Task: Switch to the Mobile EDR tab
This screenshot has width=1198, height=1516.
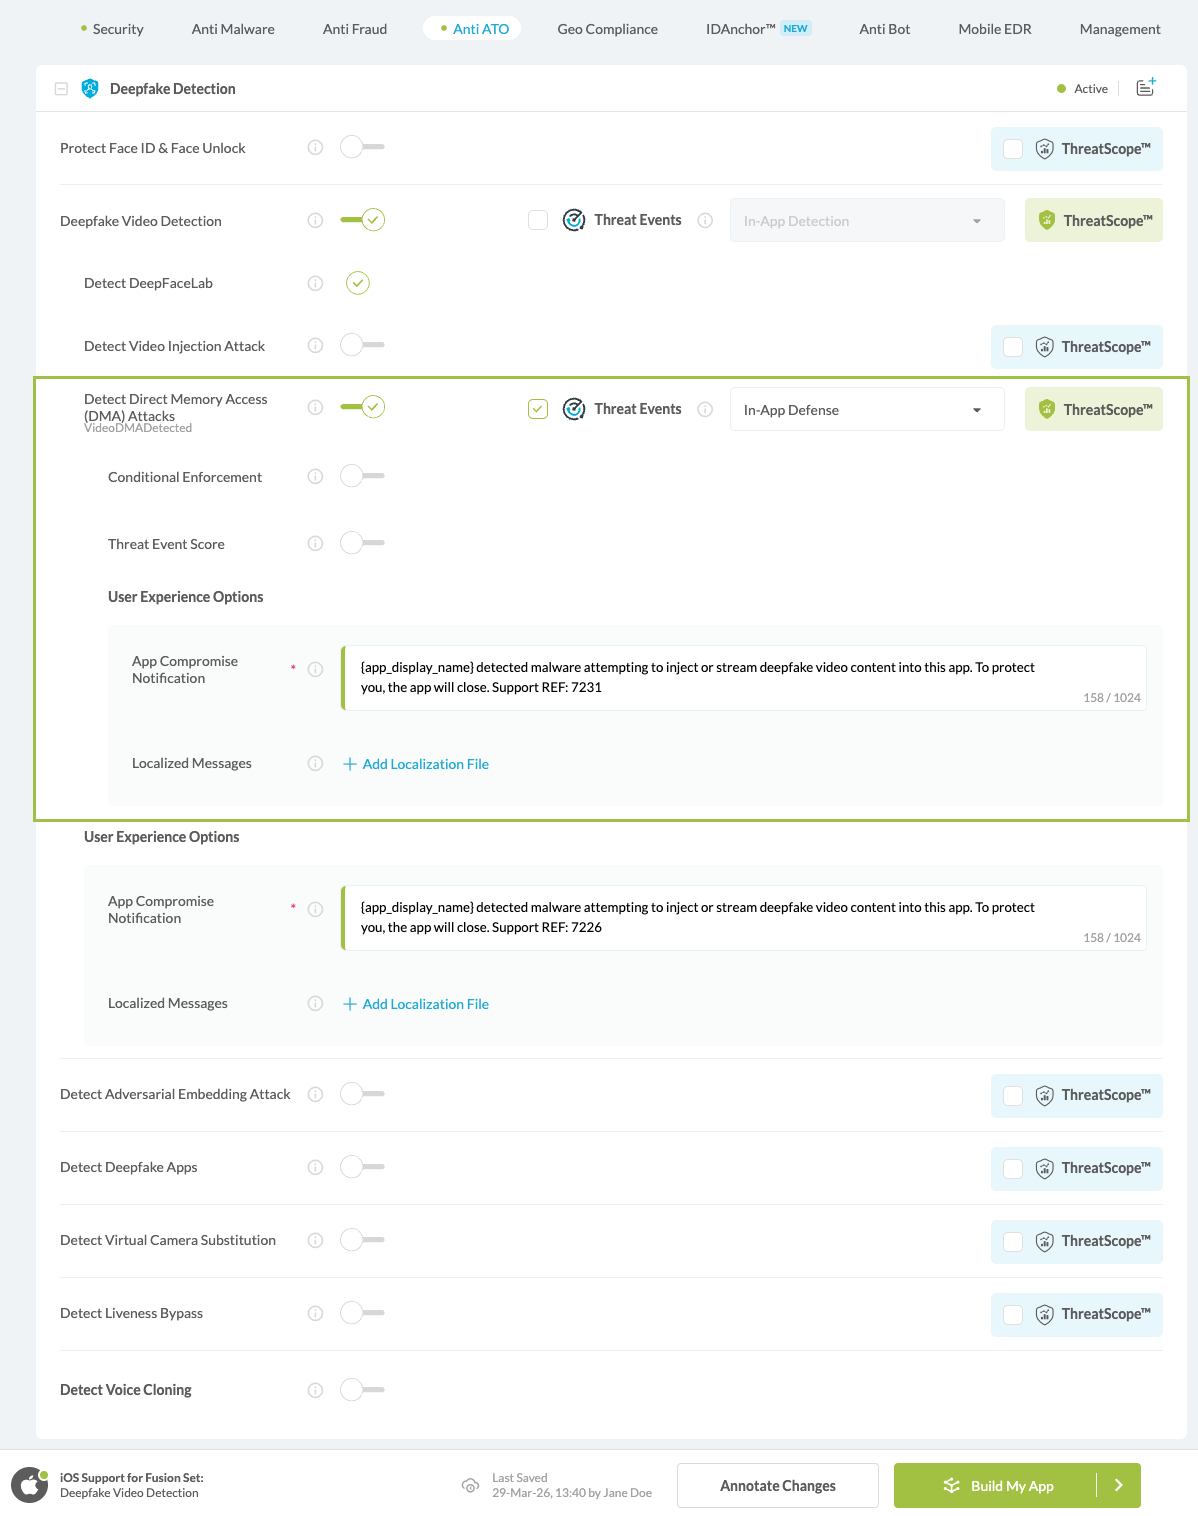Action: pyautogui.click(x=994, y=29)
